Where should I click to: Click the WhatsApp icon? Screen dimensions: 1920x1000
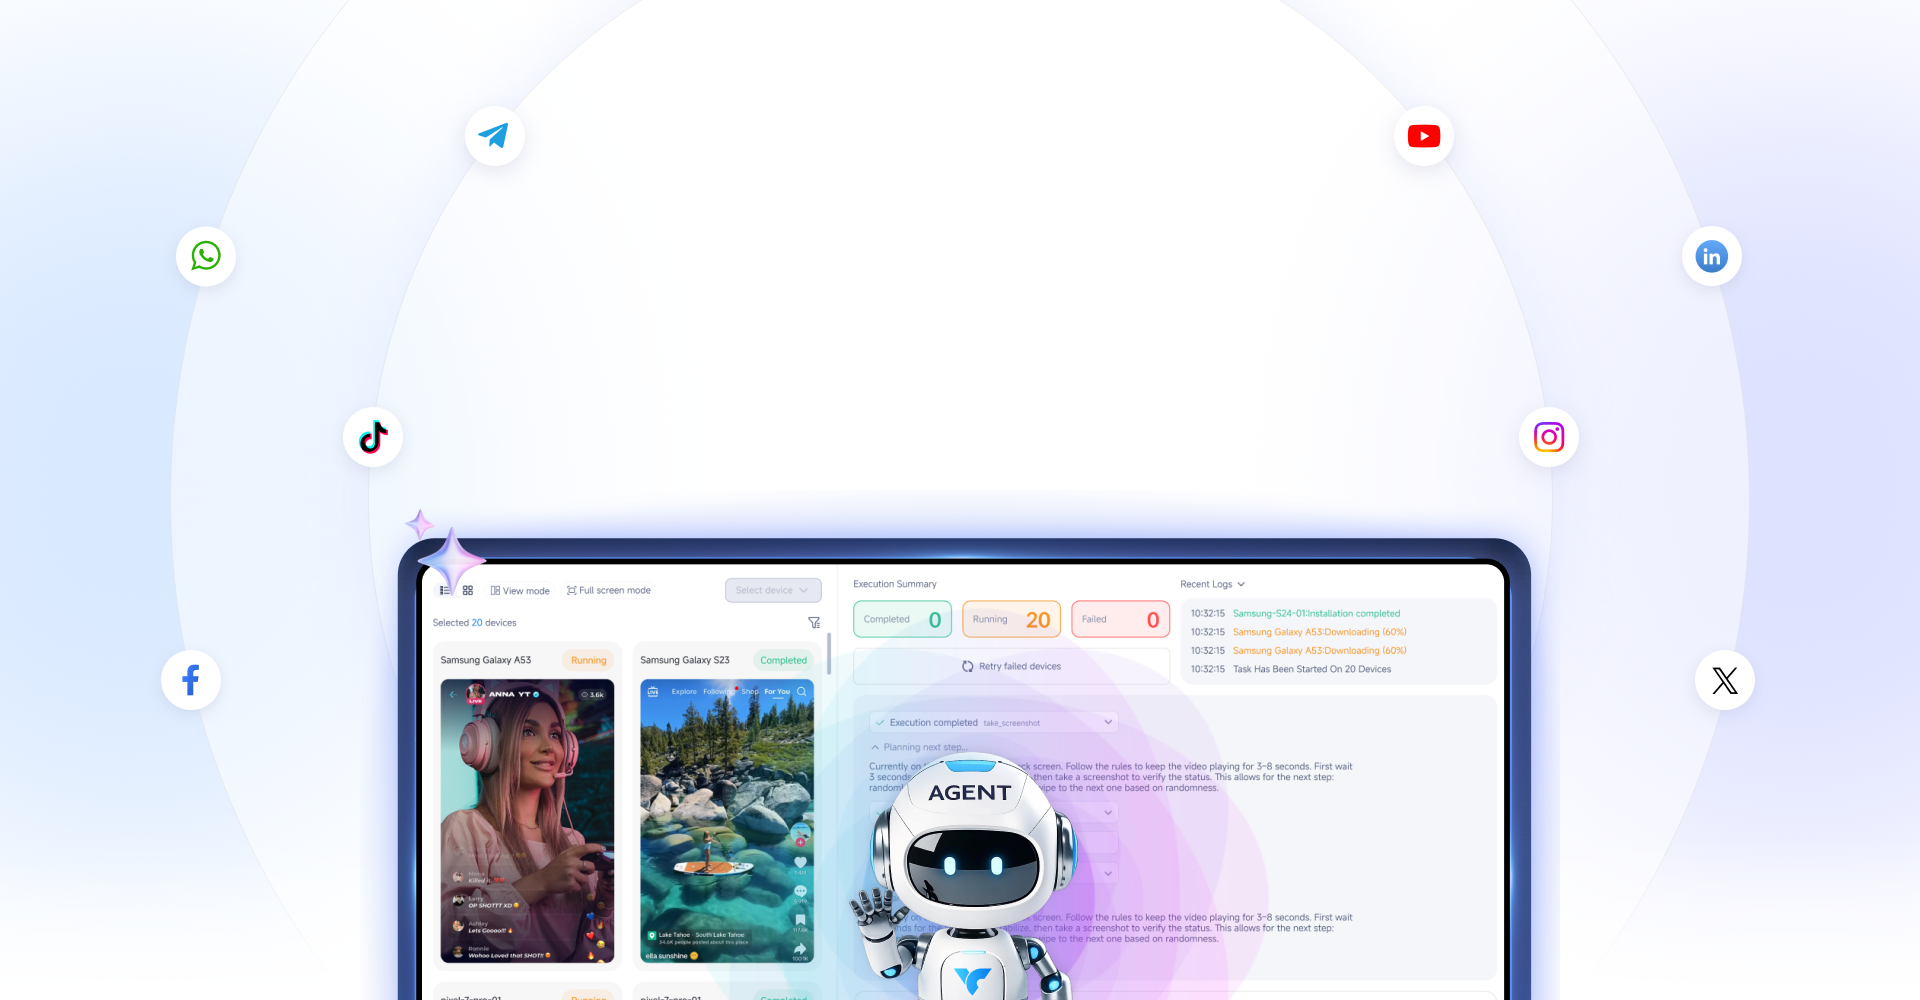point(206,256)
